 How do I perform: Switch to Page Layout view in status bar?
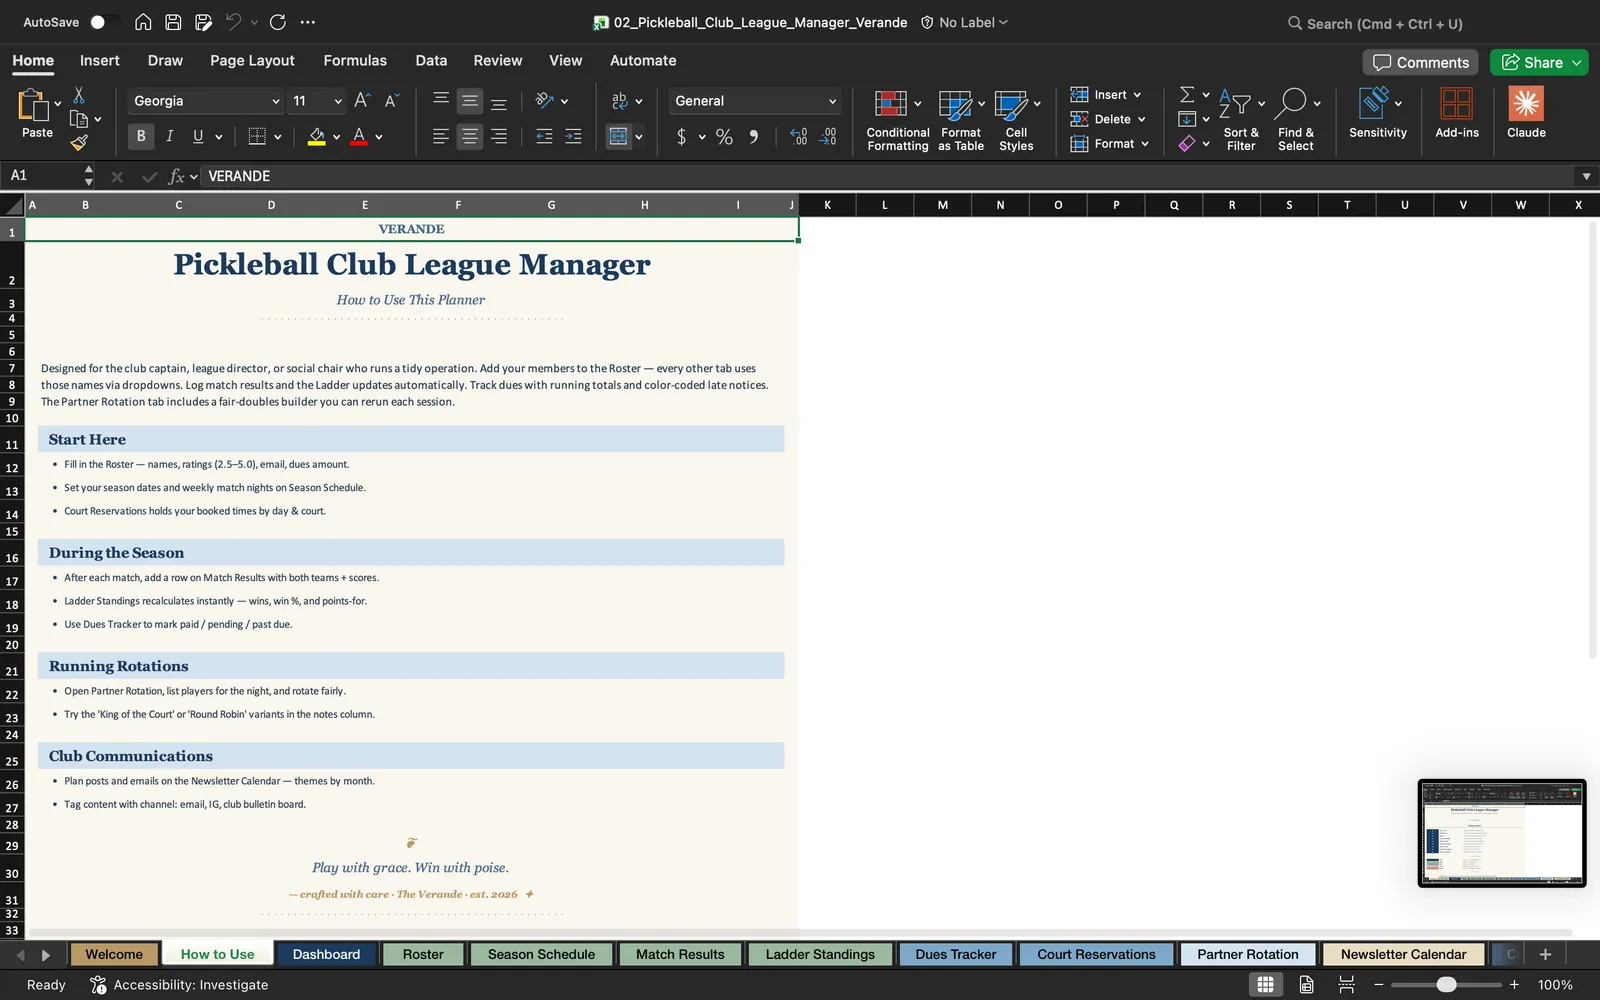[x=1306, y=985]
